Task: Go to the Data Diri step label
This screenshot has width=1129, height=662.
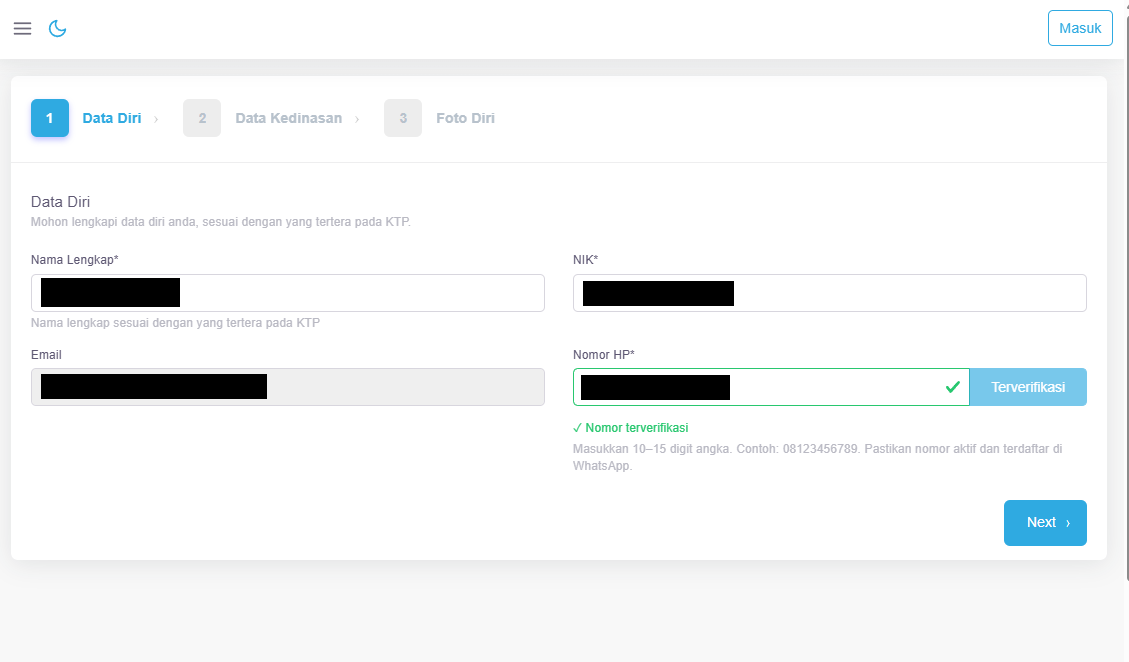Action: click(112, 118)
